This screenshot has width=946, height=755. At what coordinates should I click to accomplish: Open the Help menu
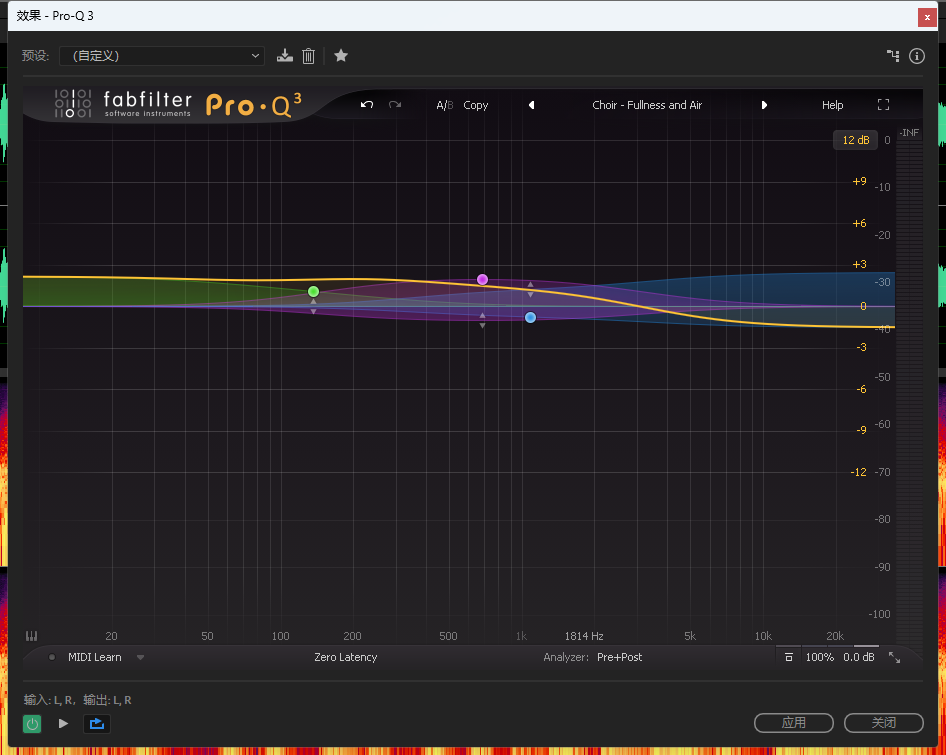tap(833, 105)
